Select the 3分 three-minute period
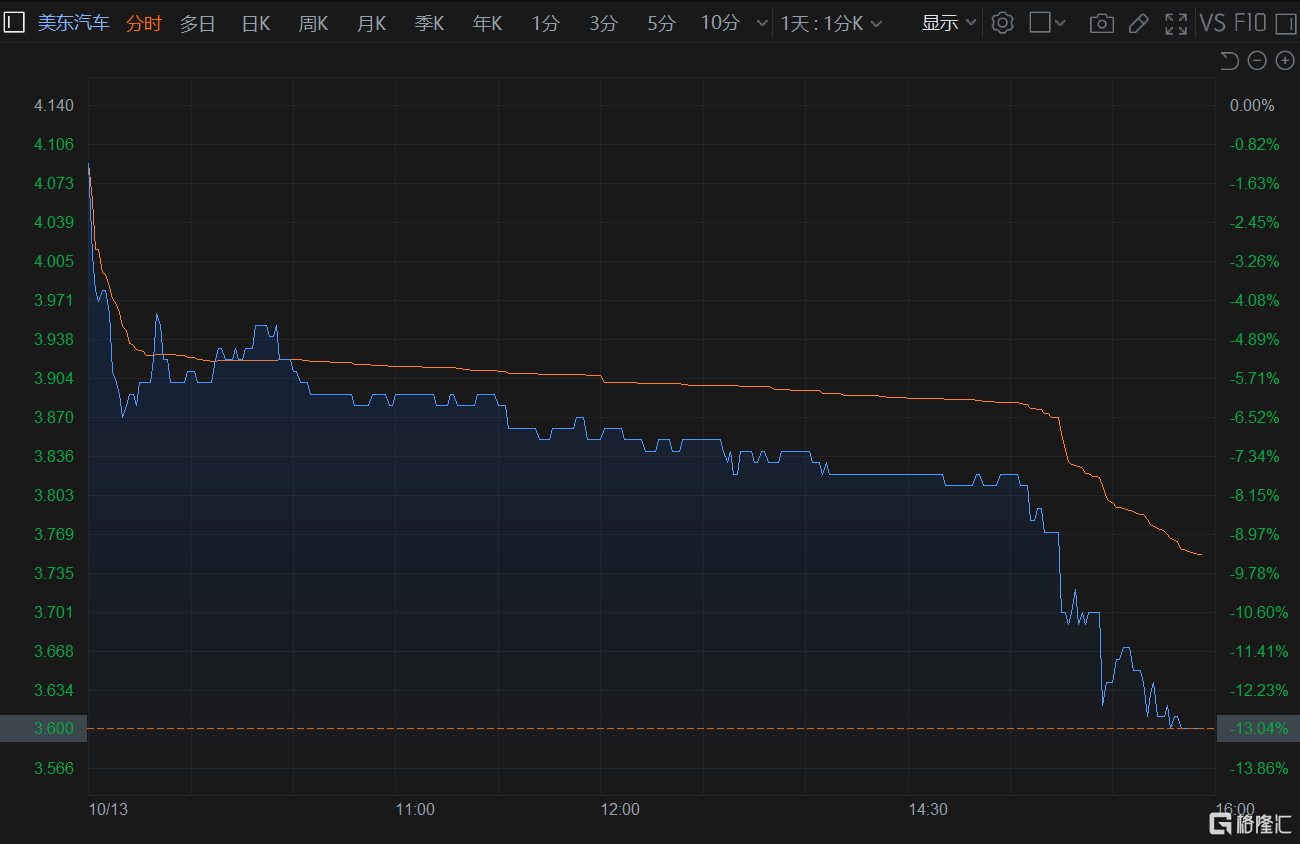The height and width of the screenshot is (844, 1300). (x=603, y=23)
